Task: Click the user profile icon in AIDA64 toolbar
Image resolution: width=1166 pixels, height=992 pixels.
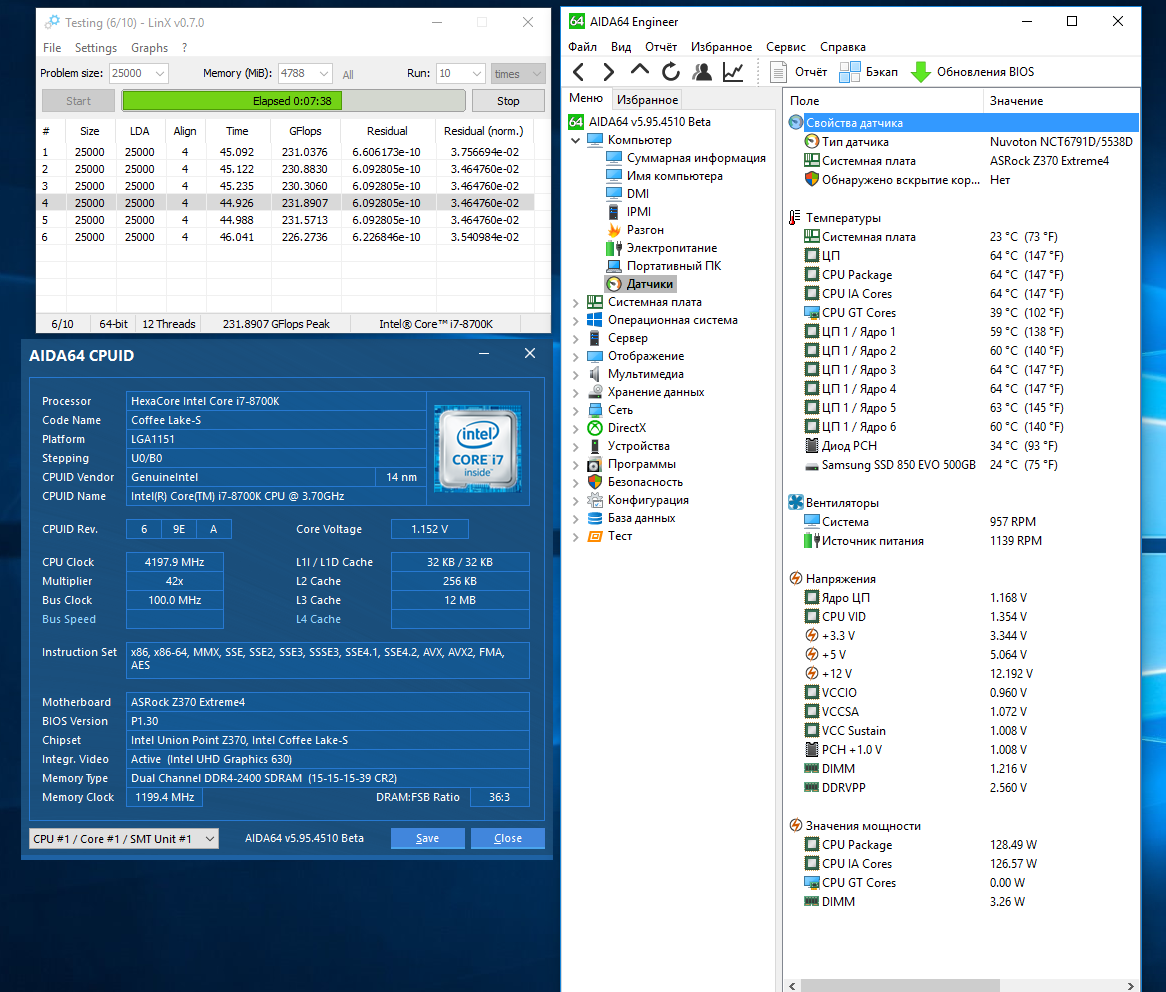Action: [x=701, y=72]
